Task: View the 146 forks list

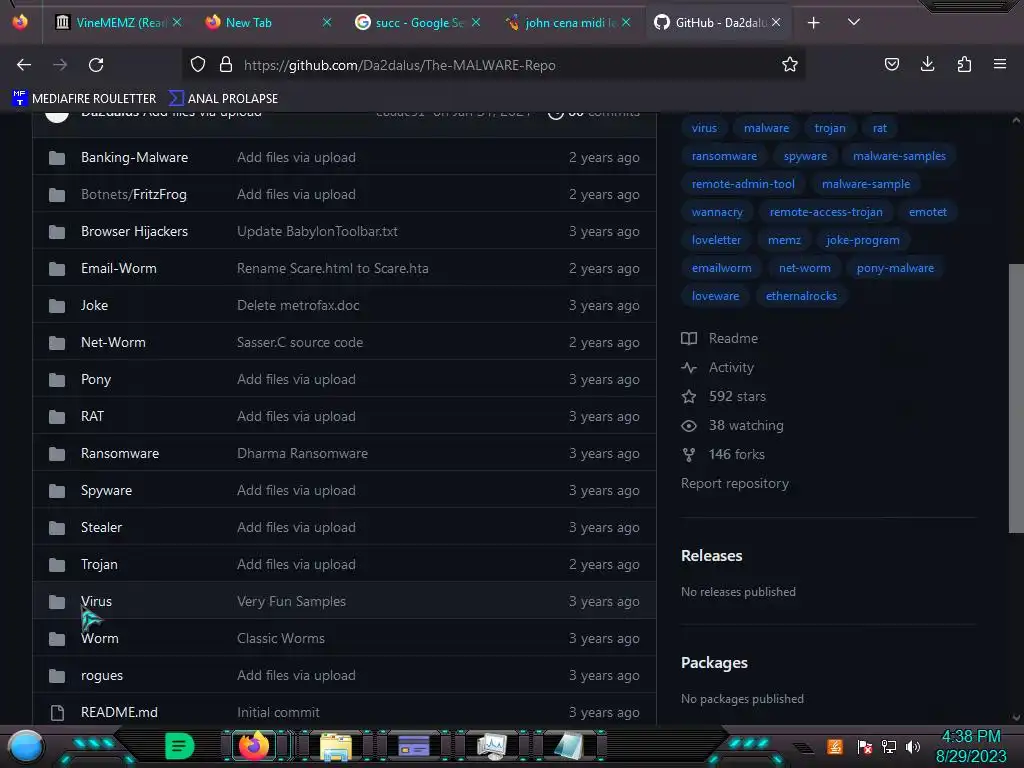Action: 723,455
